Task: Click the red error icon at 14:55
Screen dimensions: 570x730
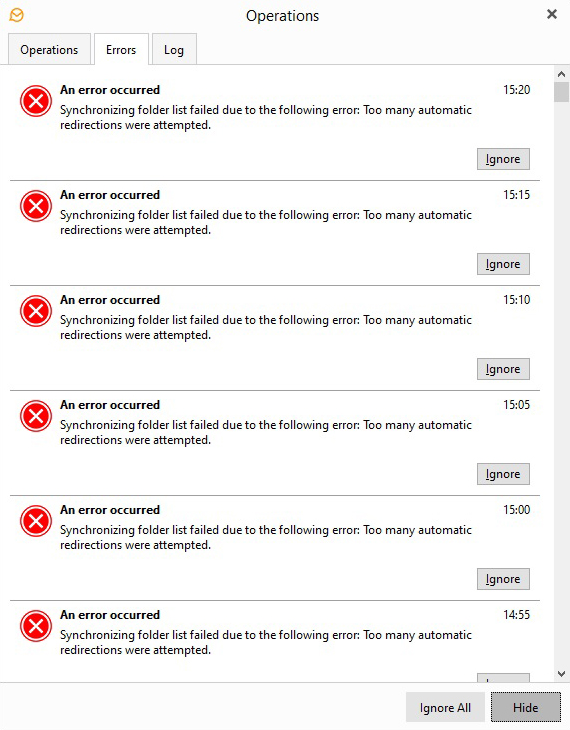Action: pyautogui.click(x=36, y=626)
